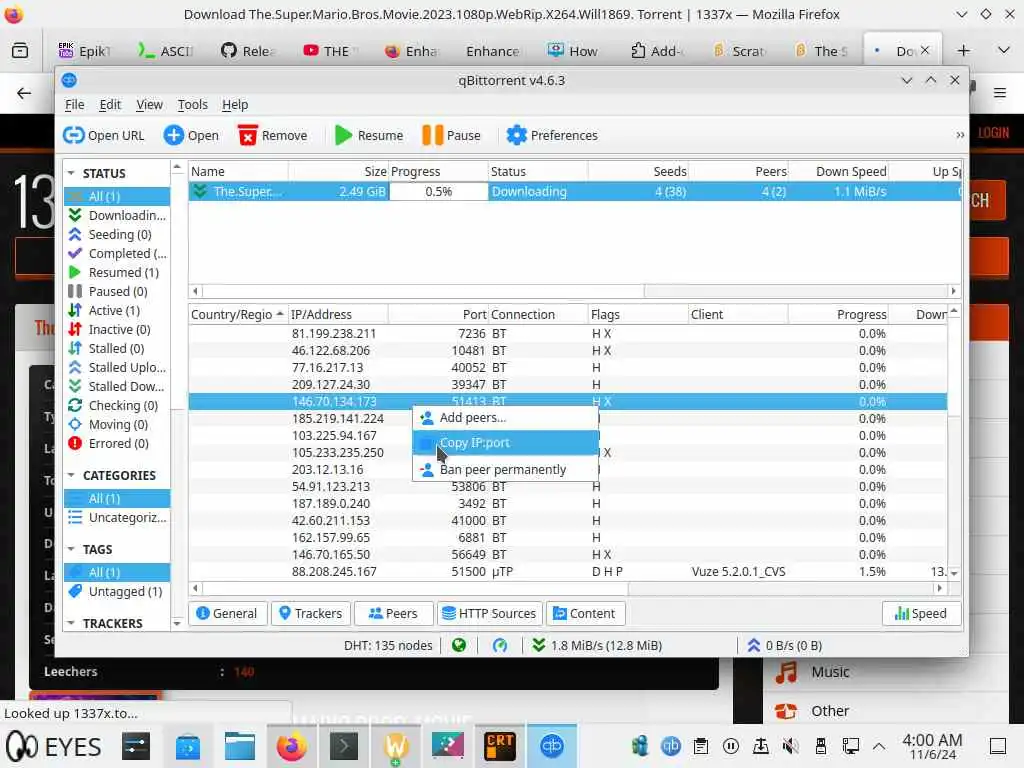Image resolution: width=1024 pixels, height=768 pixels.
Task: Select the Checking (0) status filter
Action: click(117, 406)
